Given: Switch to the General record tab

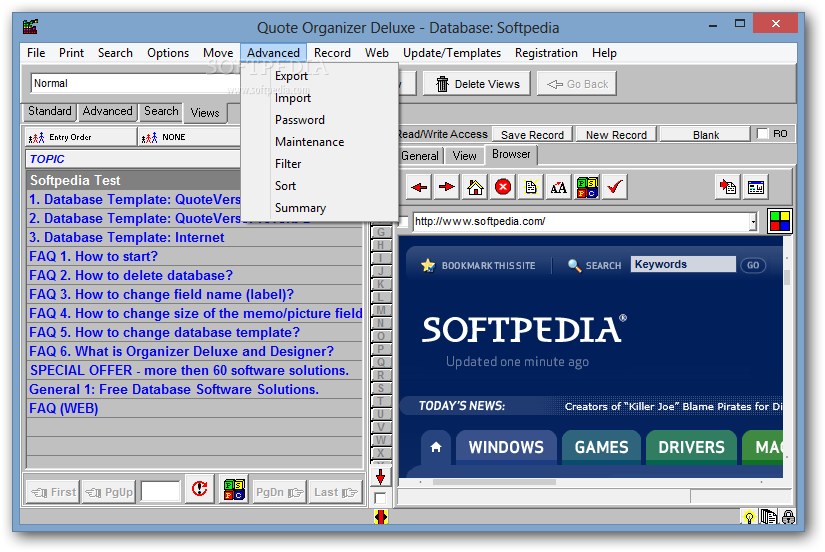Looking at the screenshot, I should [x=419, y=156].
